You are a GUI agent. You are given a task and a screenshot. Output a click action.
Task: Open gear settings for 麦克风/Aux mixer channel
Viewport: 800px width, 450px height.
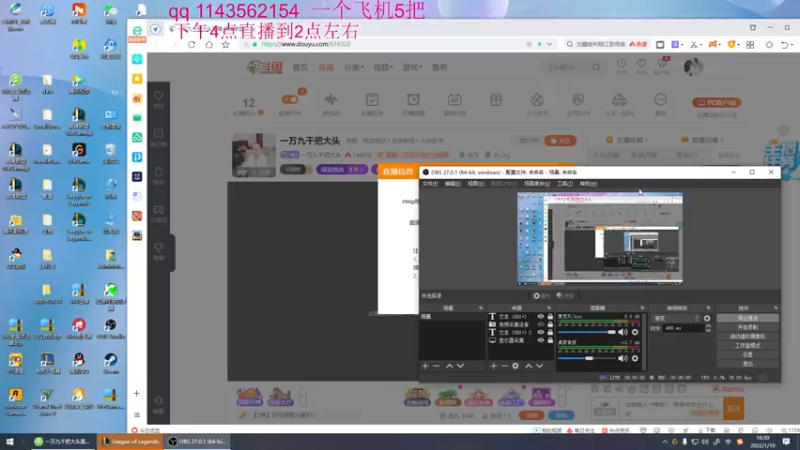pos(635,332)
